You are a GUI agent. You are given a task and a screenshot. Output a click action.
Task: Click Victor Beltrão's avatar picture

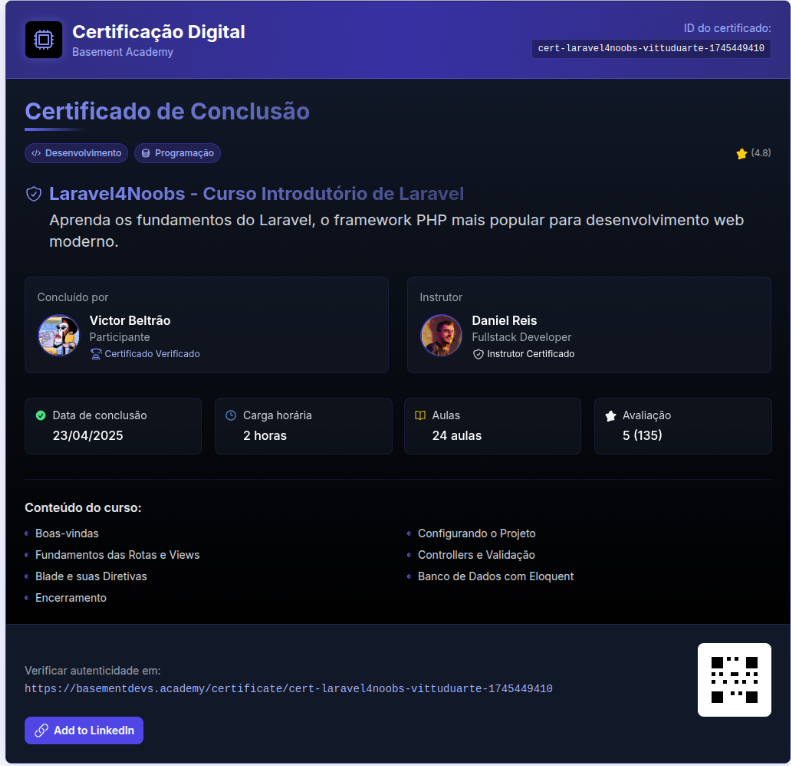[x=59, y=335]
